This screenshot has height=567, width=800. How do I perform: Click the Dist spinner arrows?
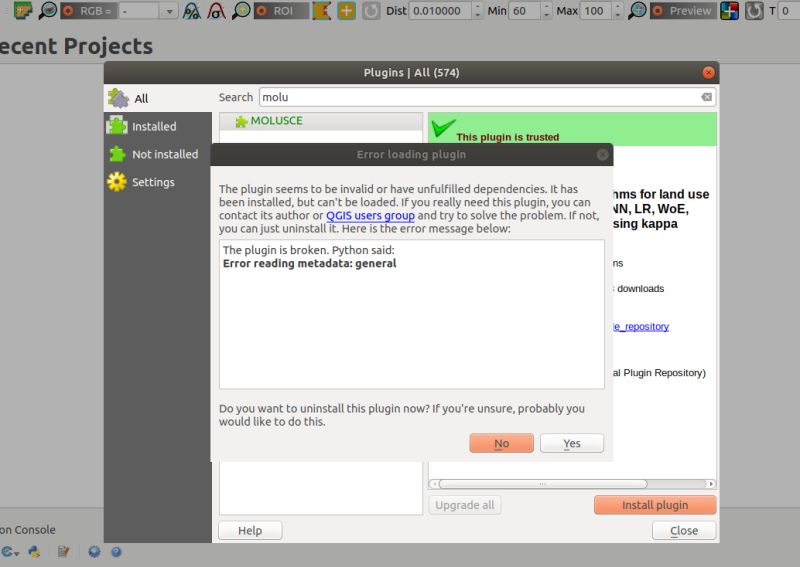click(478, 11)
